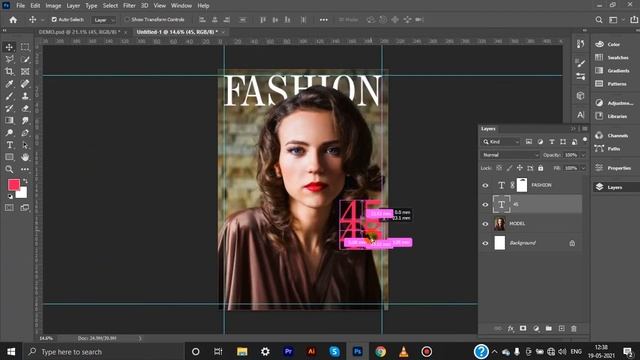Select the Horizontal Type tool
Image resolution: width=640 pixels, height=360 pixels.
(9, 145)
